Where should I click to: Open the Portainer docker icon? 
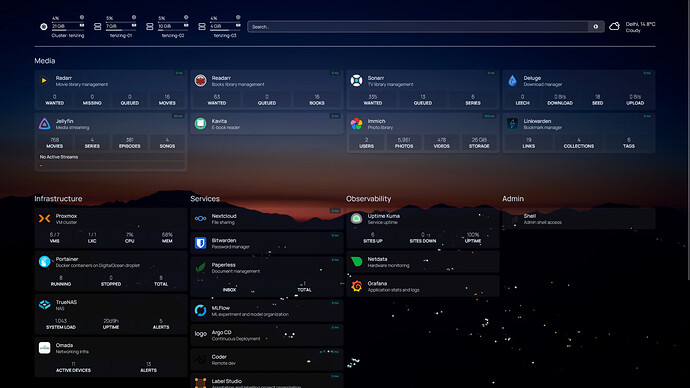click(44, 262)
